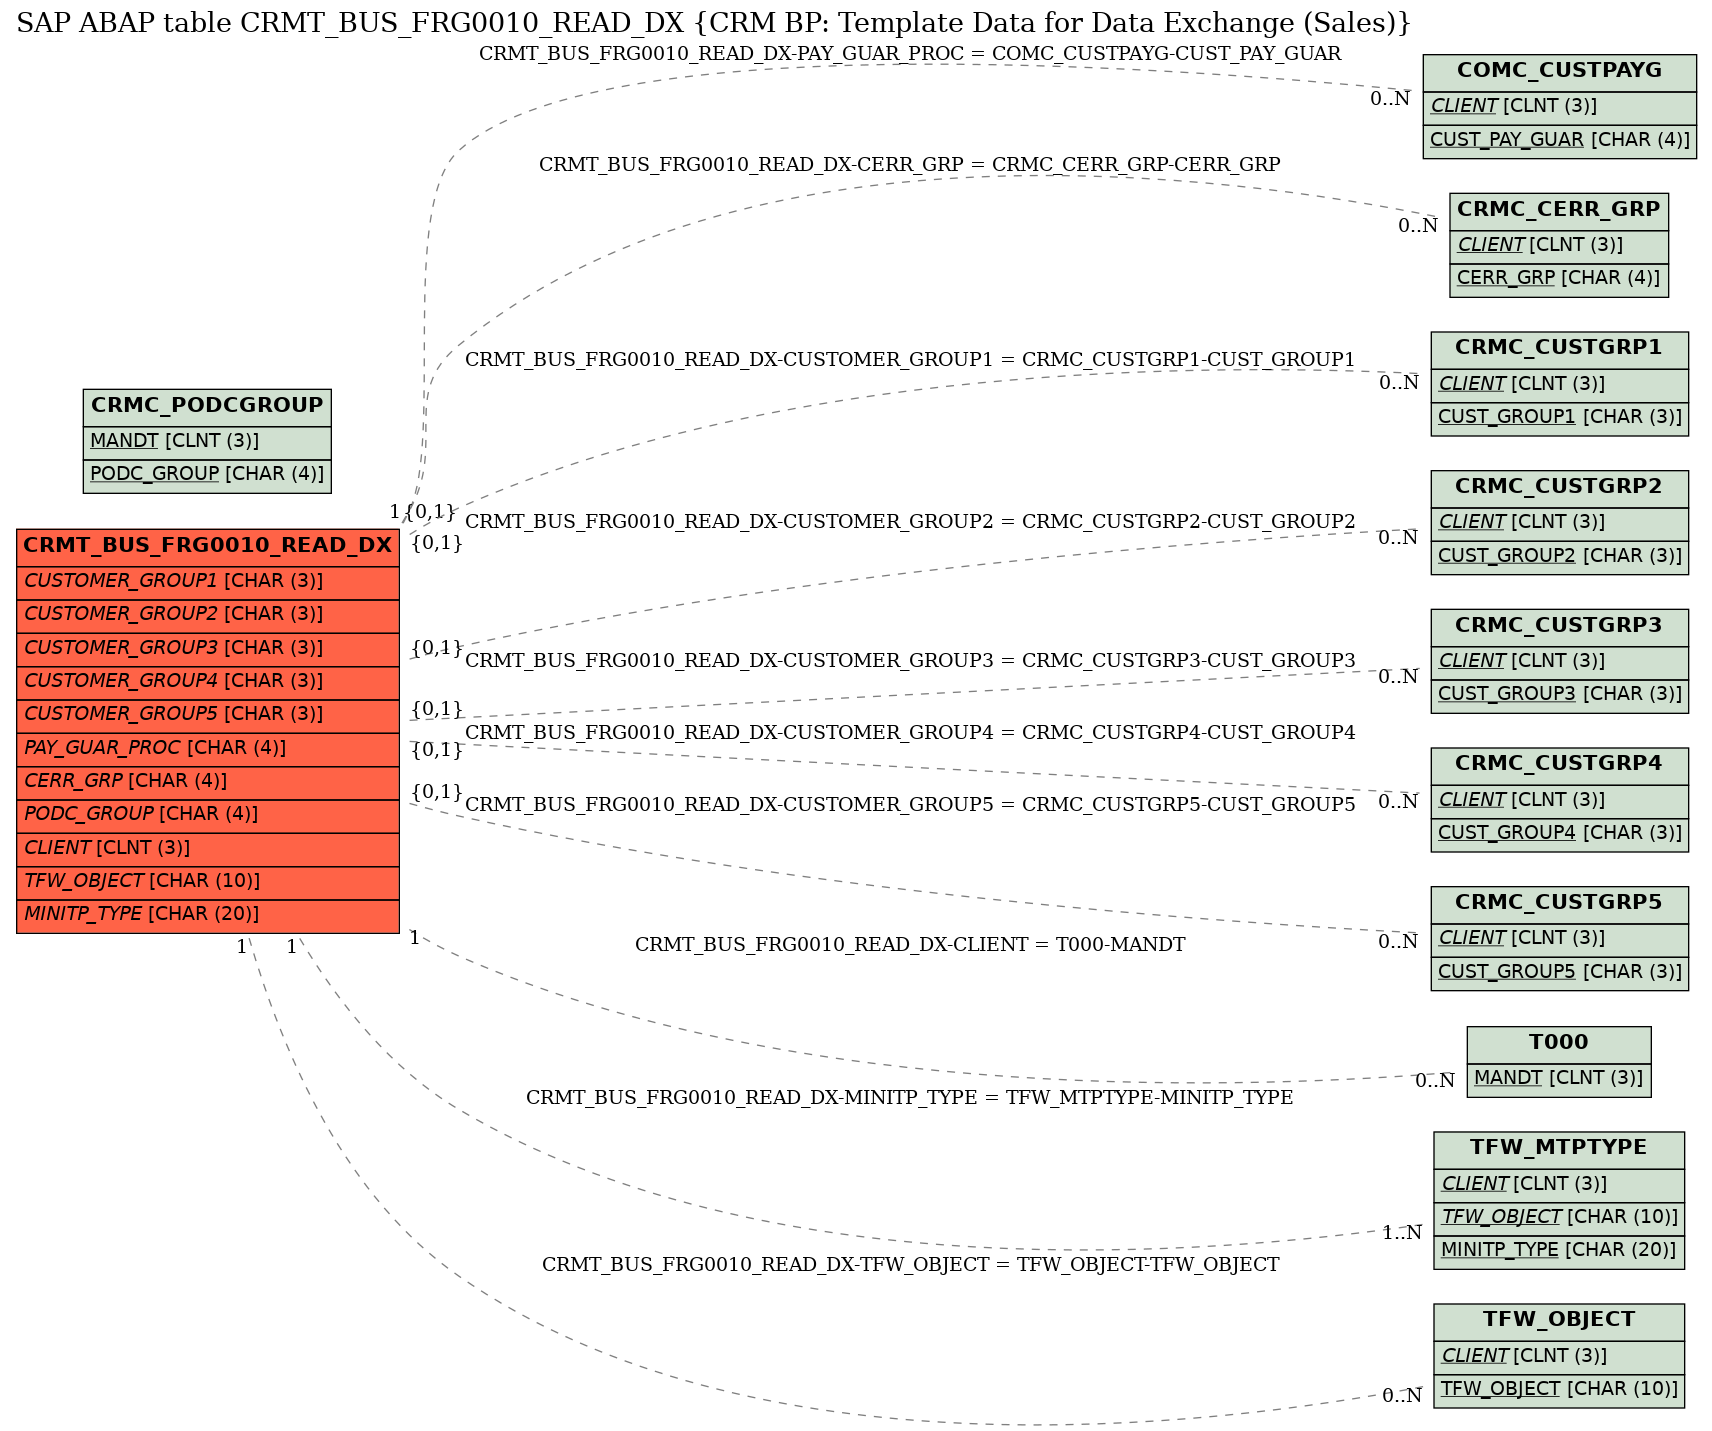Click the CUSTOMER_GROUP4 relation label

(x=910, y=733)
